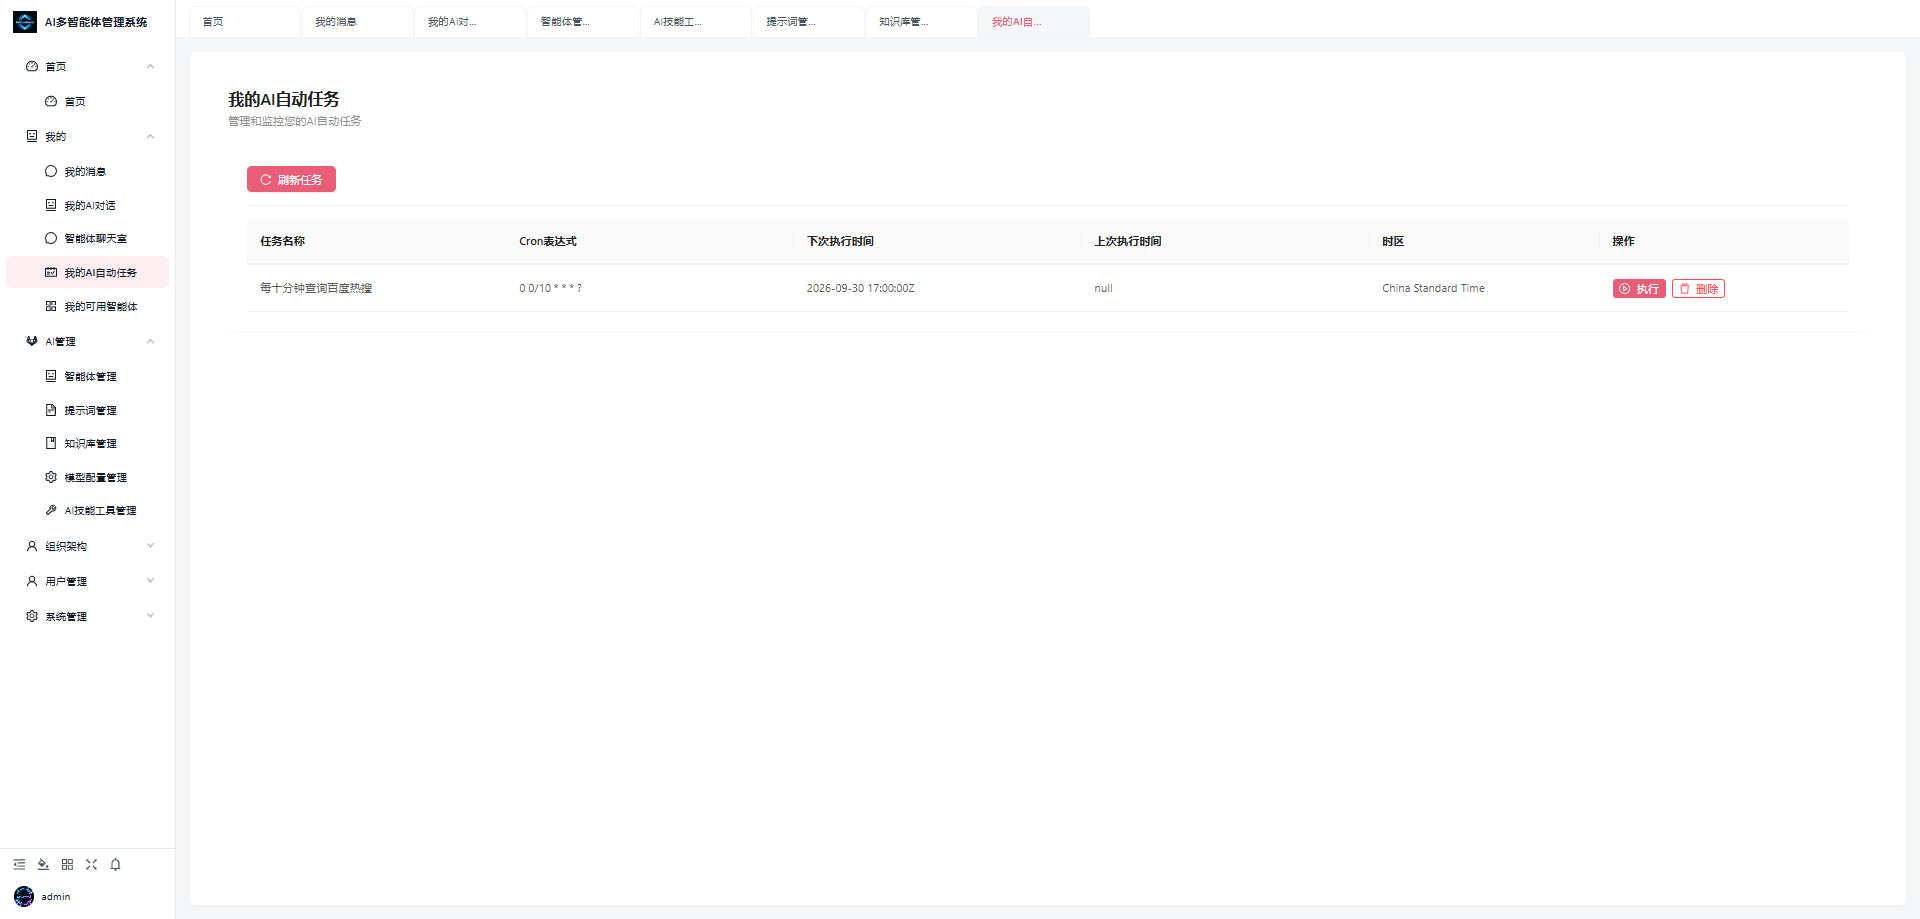Click the cron value 0 0/10 * * * ?
1920x919 pixels.
click(x=550, y=288)
